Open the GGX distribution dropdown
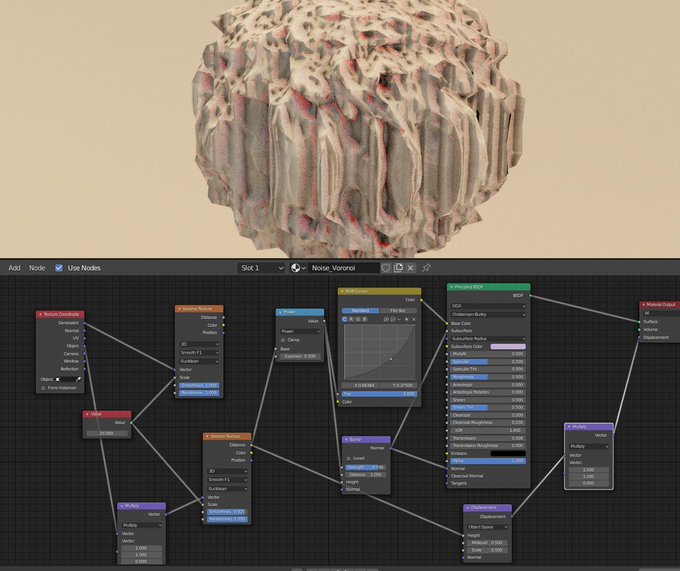 (x=488, y=306)
